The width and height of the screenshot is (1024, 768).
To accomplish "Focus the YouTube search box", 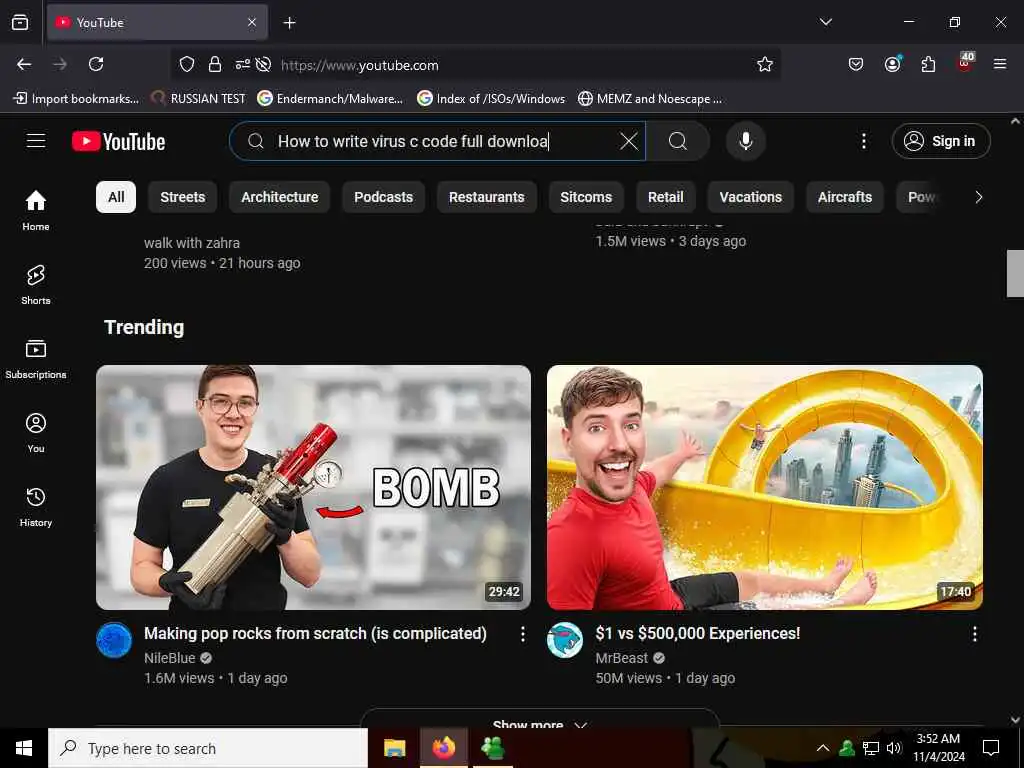I will pos(438,141).
